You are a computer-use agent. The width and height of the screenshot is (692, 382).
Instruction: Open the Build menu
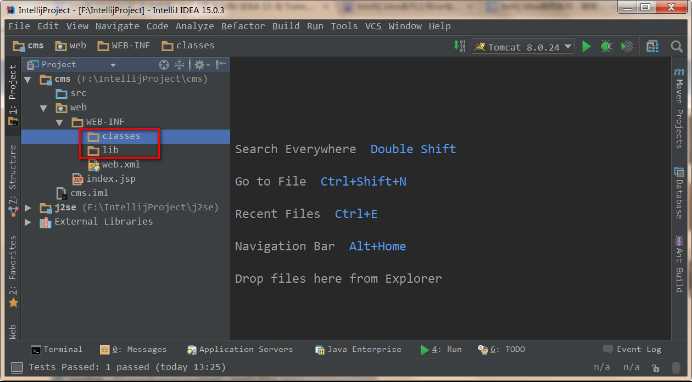286,26
